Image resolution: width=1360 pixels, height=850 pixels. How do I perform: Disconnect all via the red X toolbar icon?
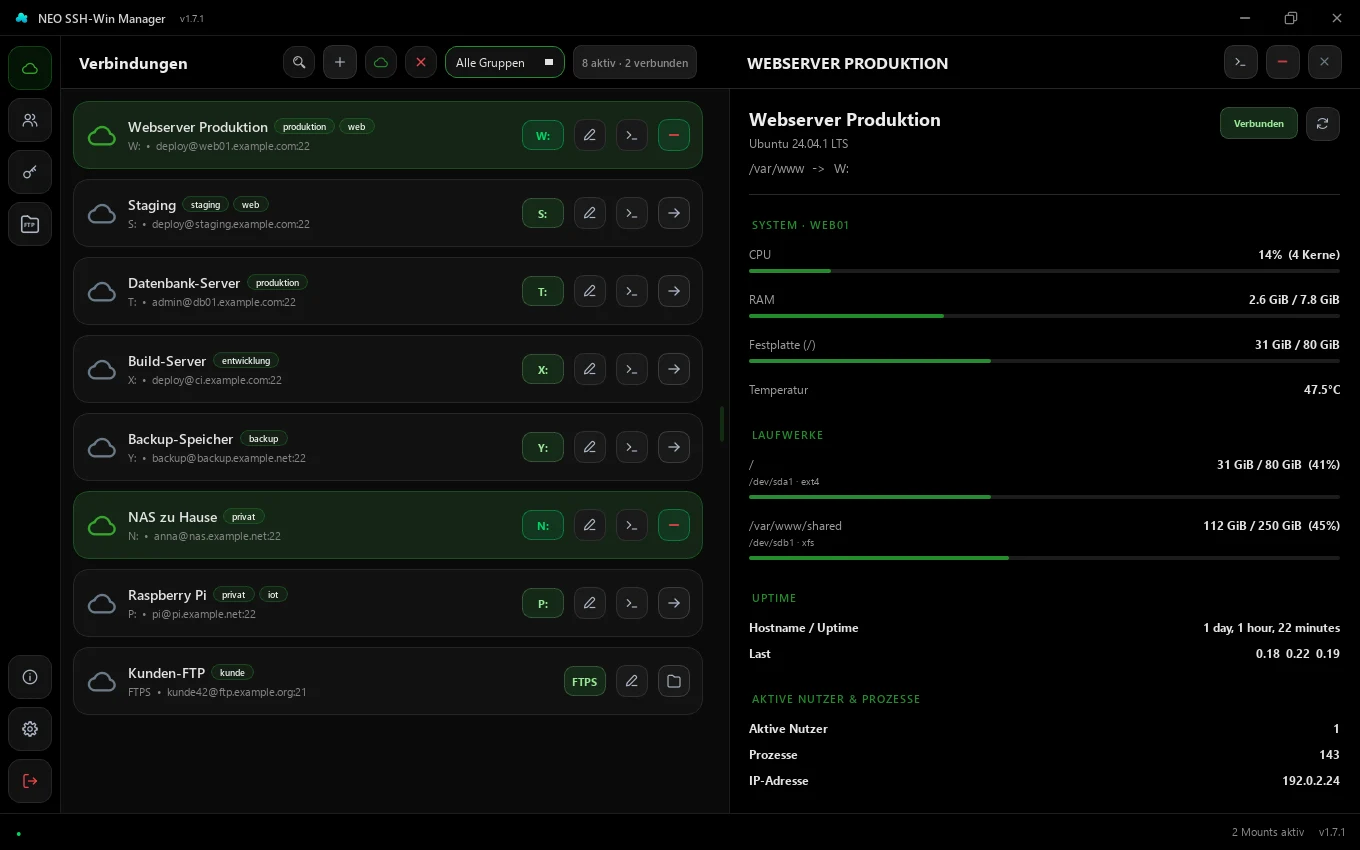pos(421,62)
